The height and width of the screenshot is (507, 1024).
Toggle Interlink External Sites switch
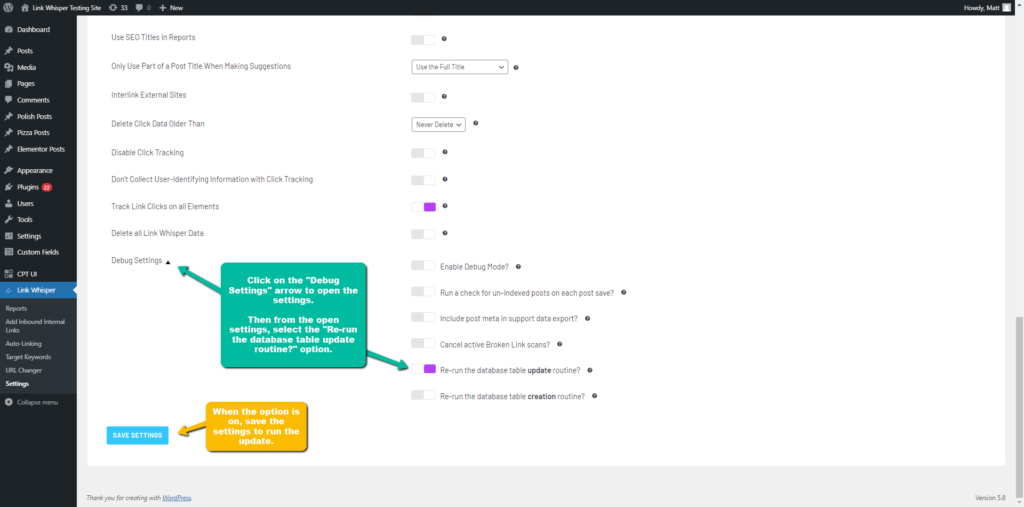[423, 97]
